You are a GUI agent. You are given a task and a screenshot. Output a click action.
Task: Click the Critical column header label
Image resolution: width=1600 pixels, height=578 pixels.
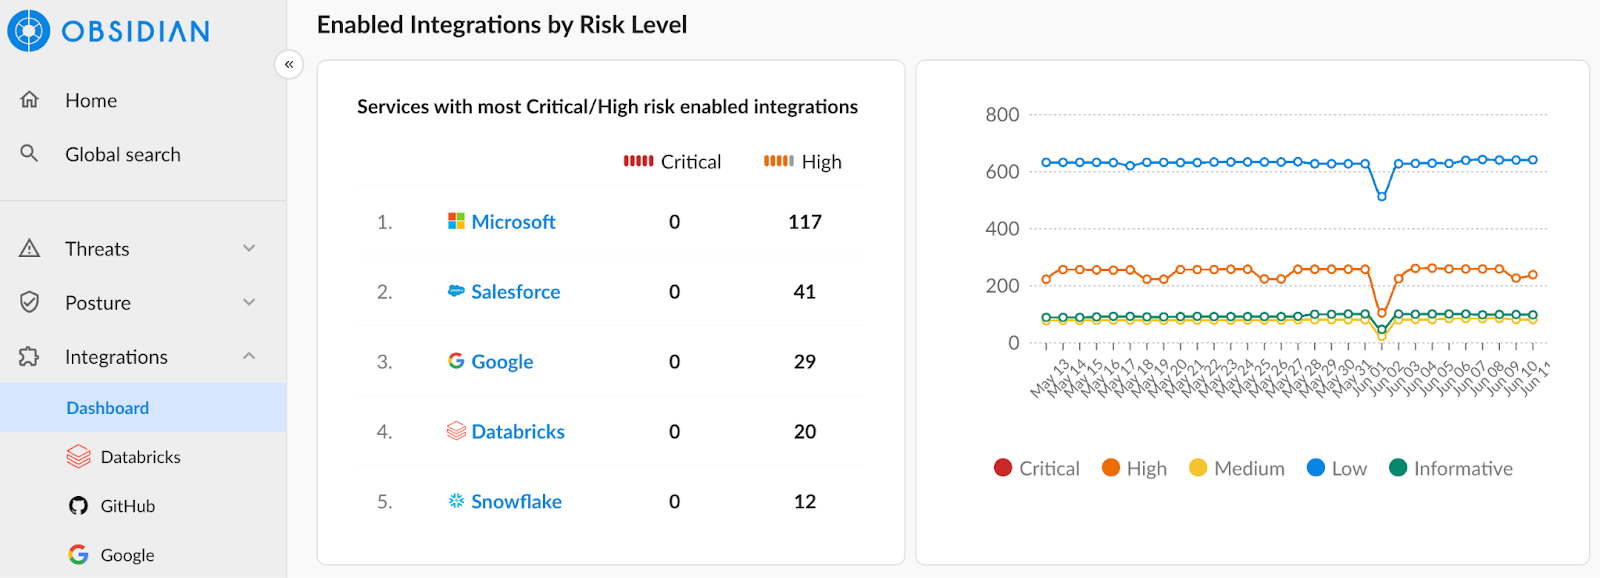(691, 162)
